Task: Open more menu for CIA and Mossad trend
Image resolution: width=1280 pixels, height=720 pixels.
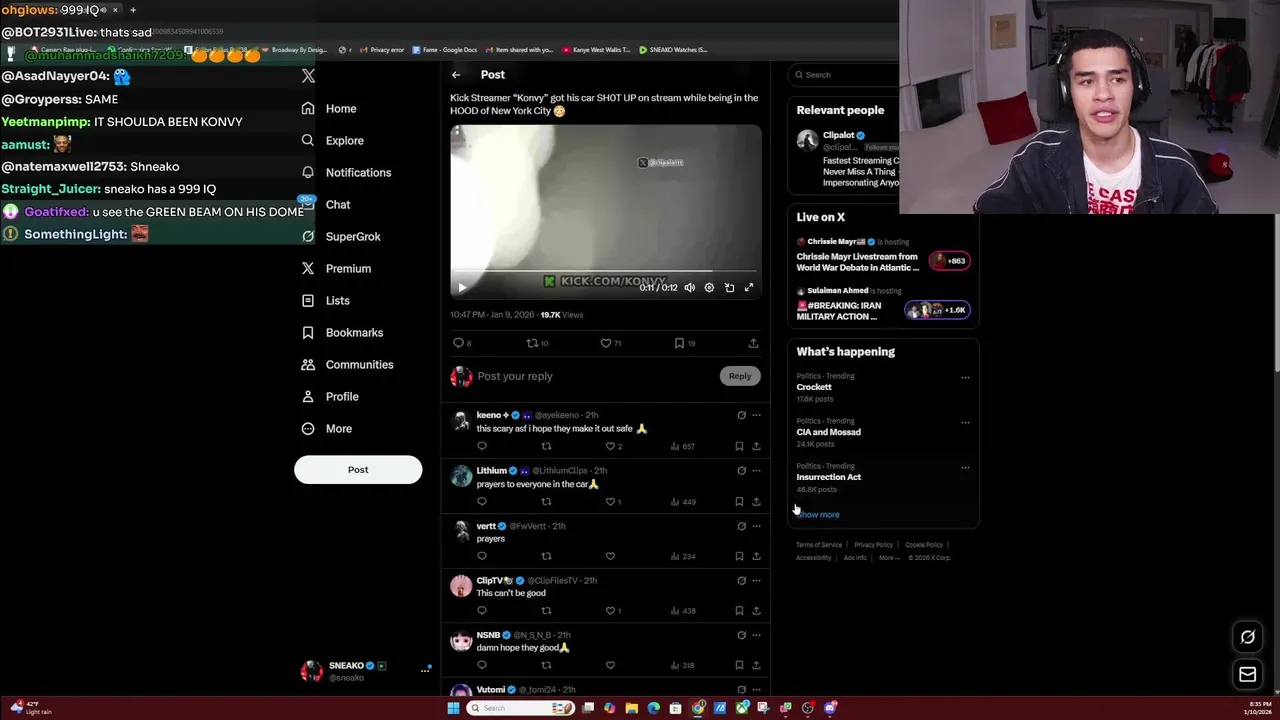Action: (965, 422)
